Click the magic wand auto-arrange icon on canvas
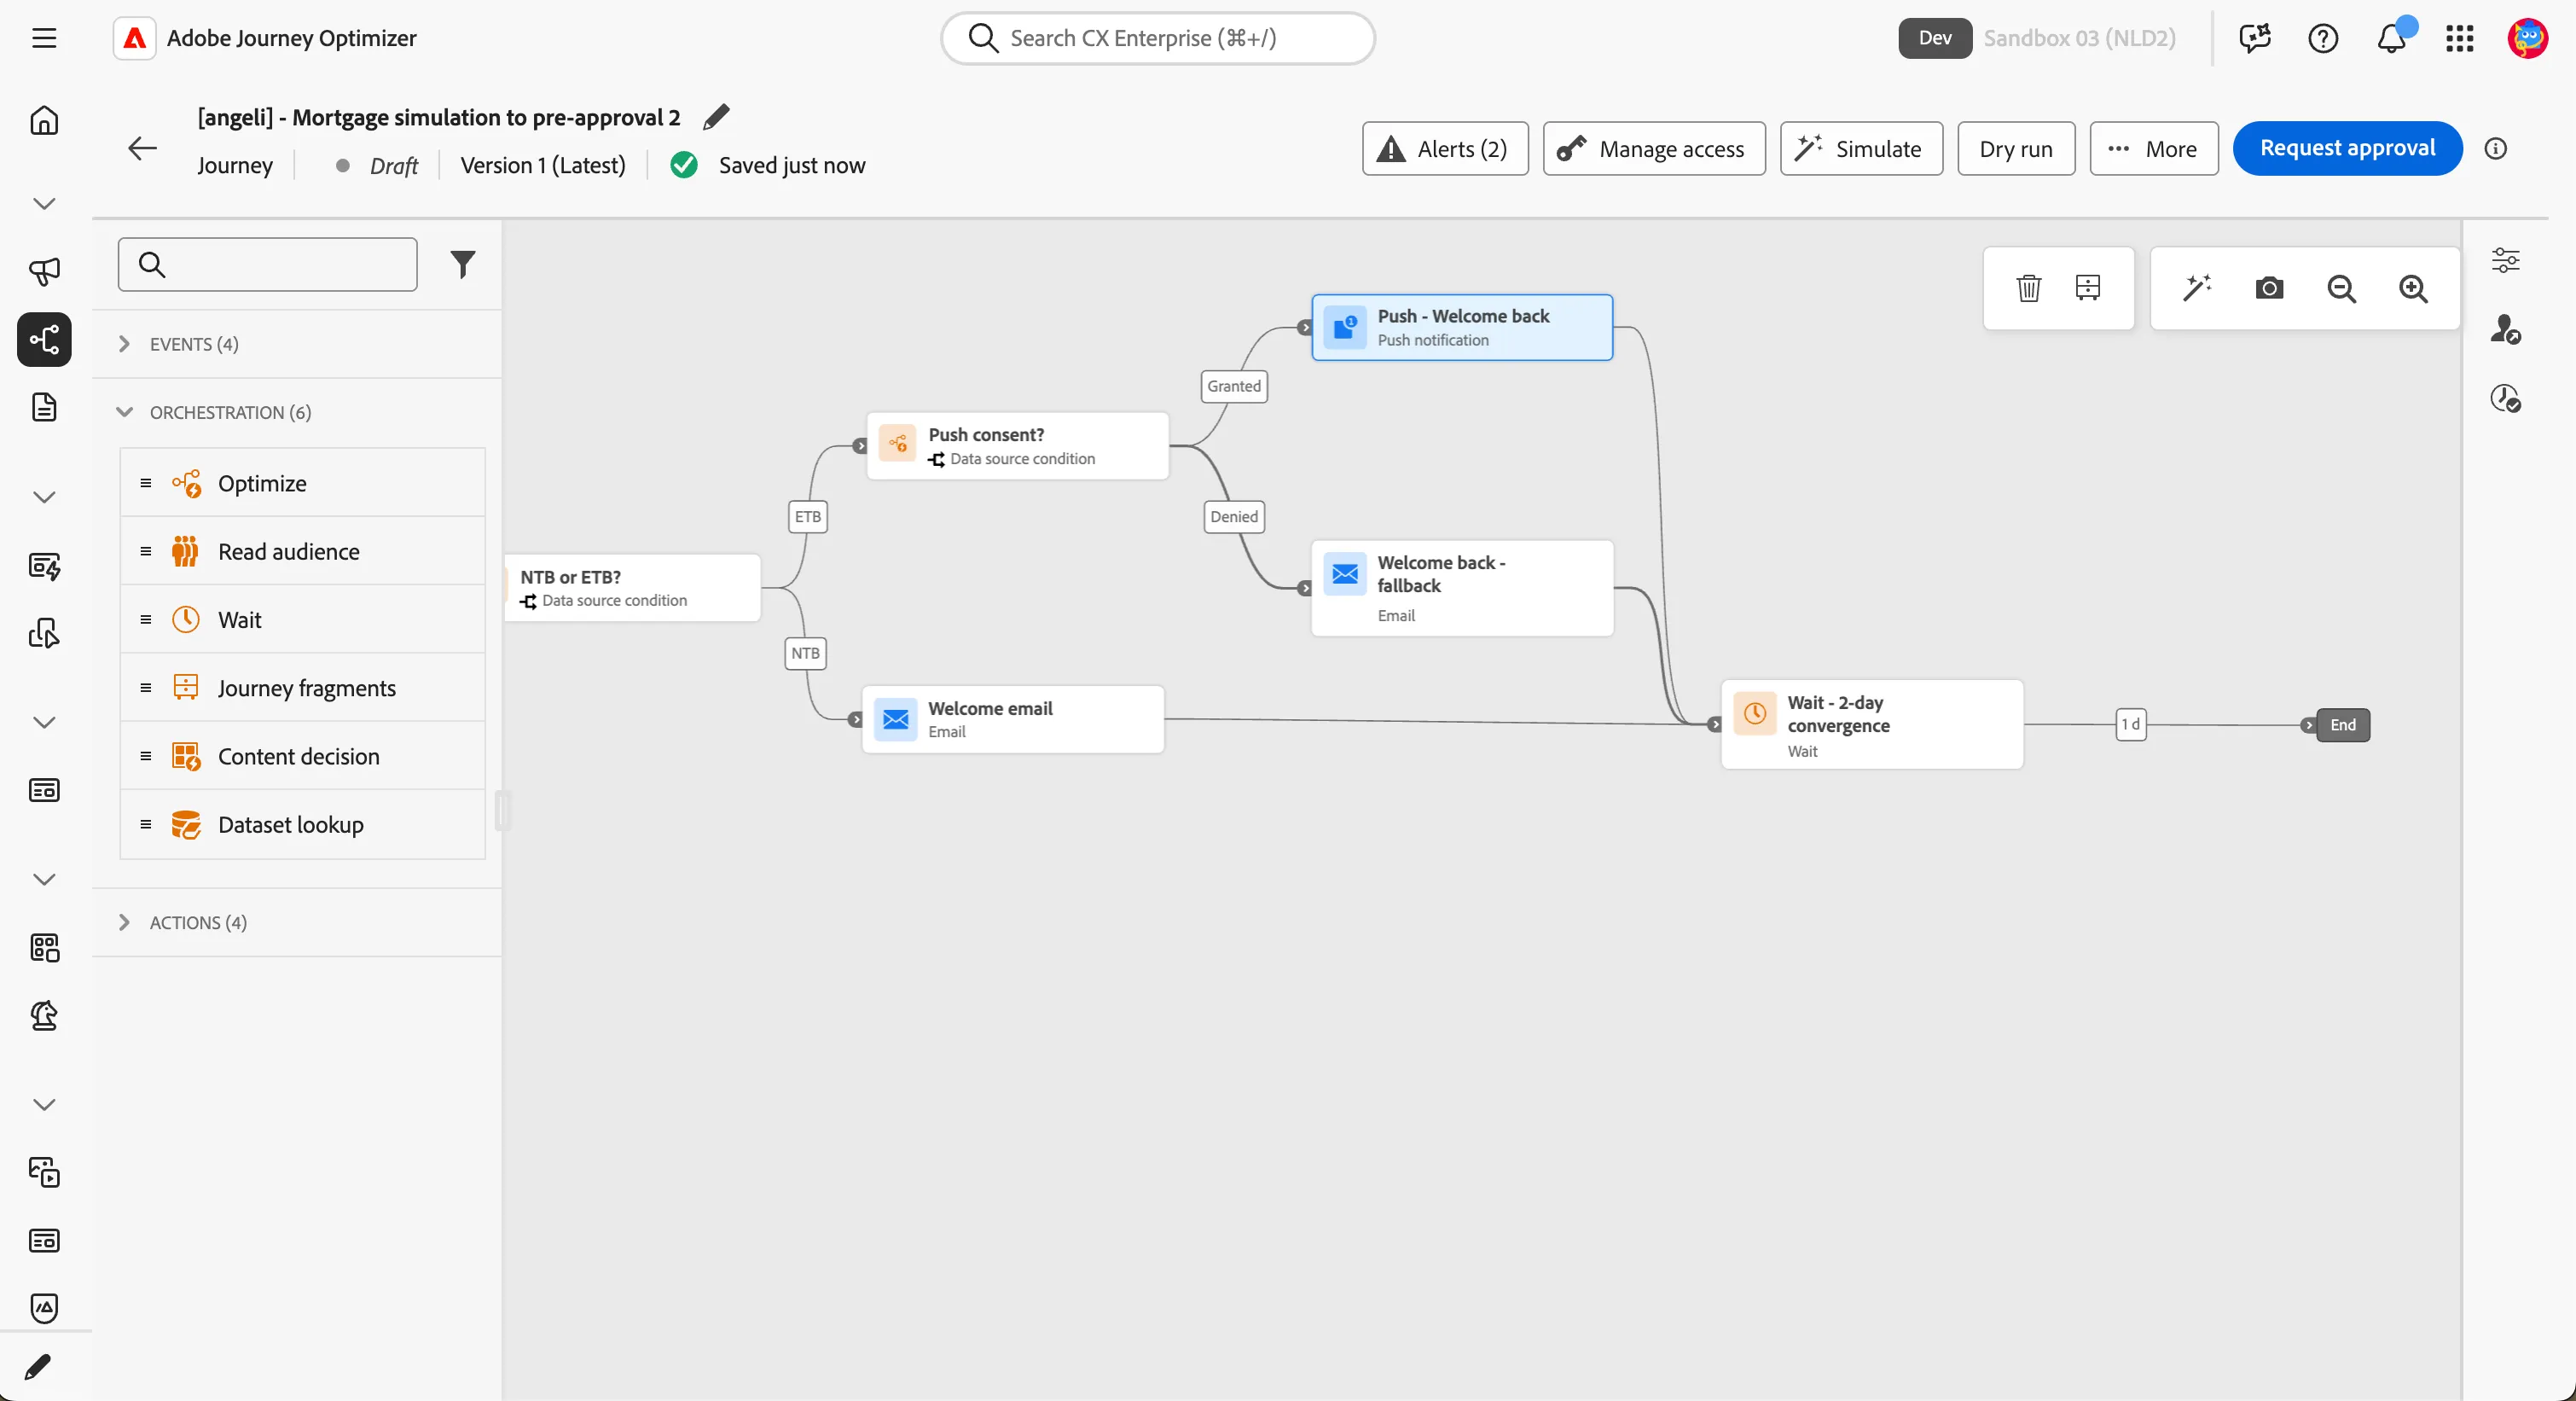2576x1401 pixels. 2196,288
